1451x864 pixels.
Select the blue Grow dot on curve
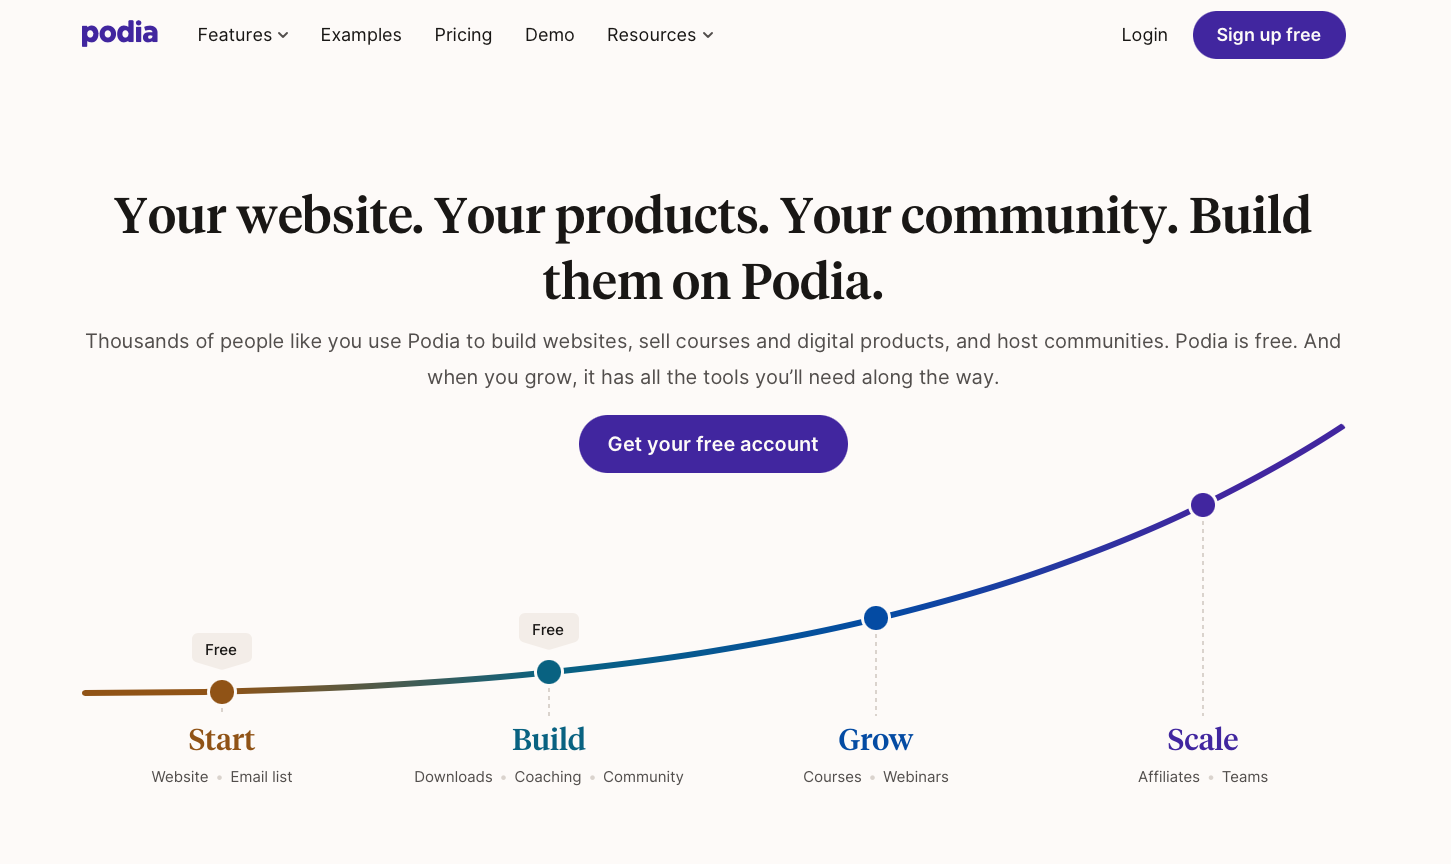tap(876, 618)
